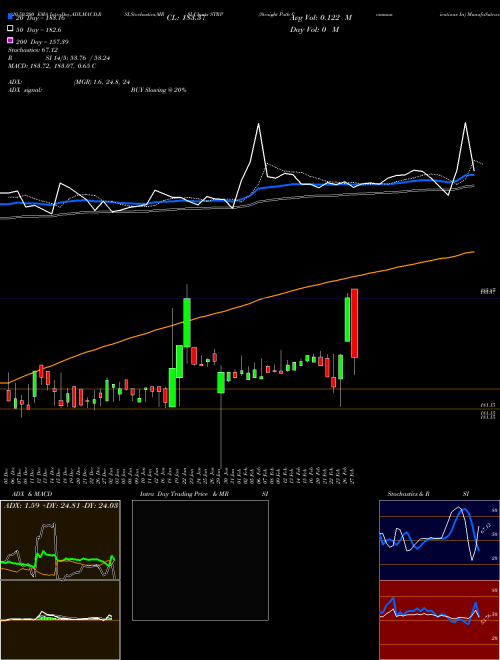The image size is (500, 660).
Task: Open the blue Stochastics oscillator panel
Action: pyautogui.click(x=439, y=540)
